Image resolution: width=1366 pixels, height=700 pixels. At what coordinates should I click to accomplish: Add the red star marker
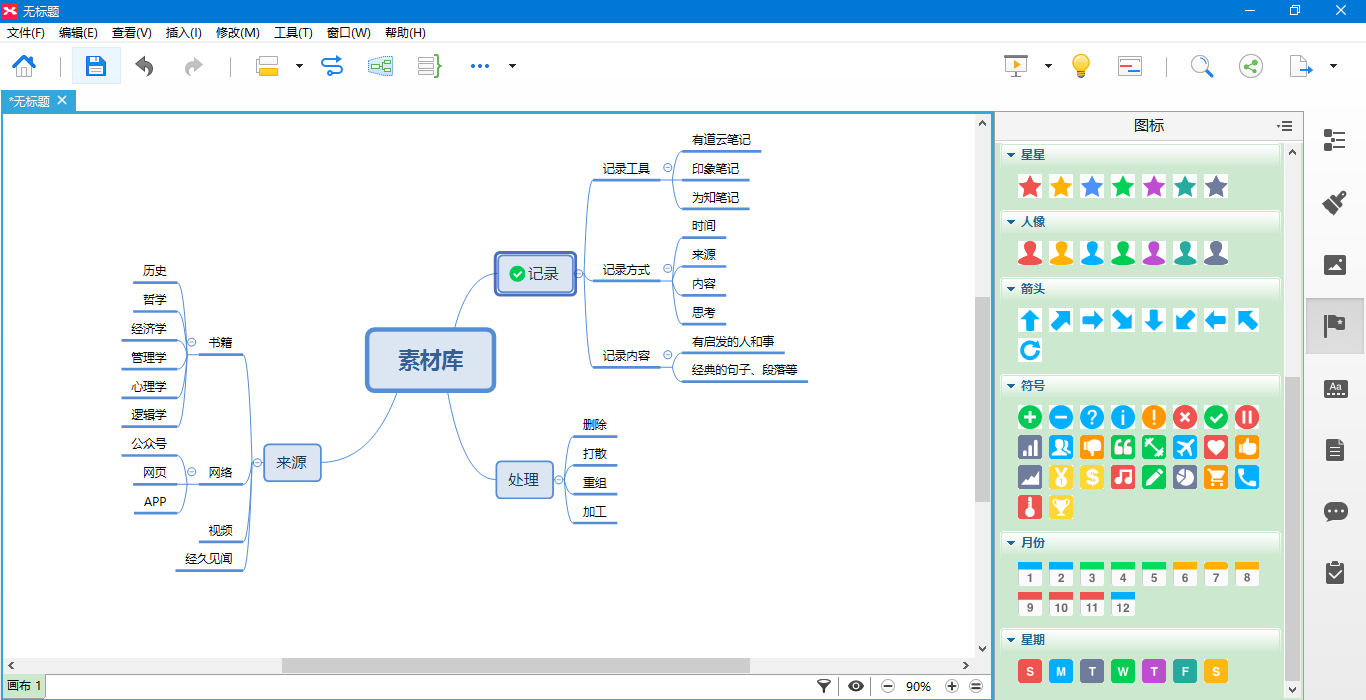coord(1030,186)
